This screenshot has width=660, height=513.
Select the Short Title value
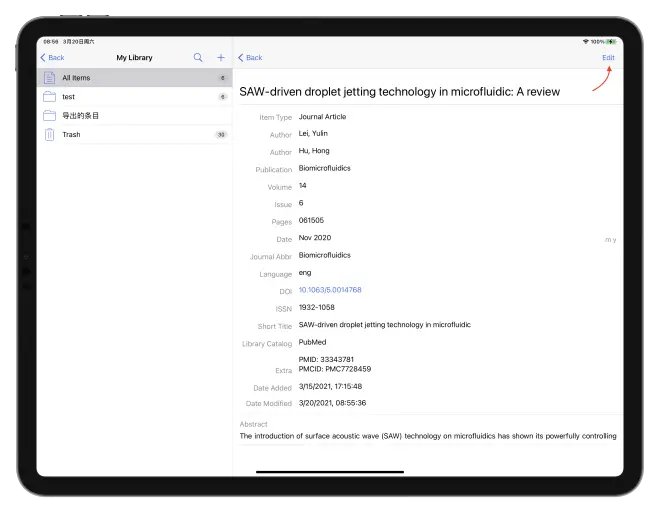pyautogui.click(x=385, y=324)
